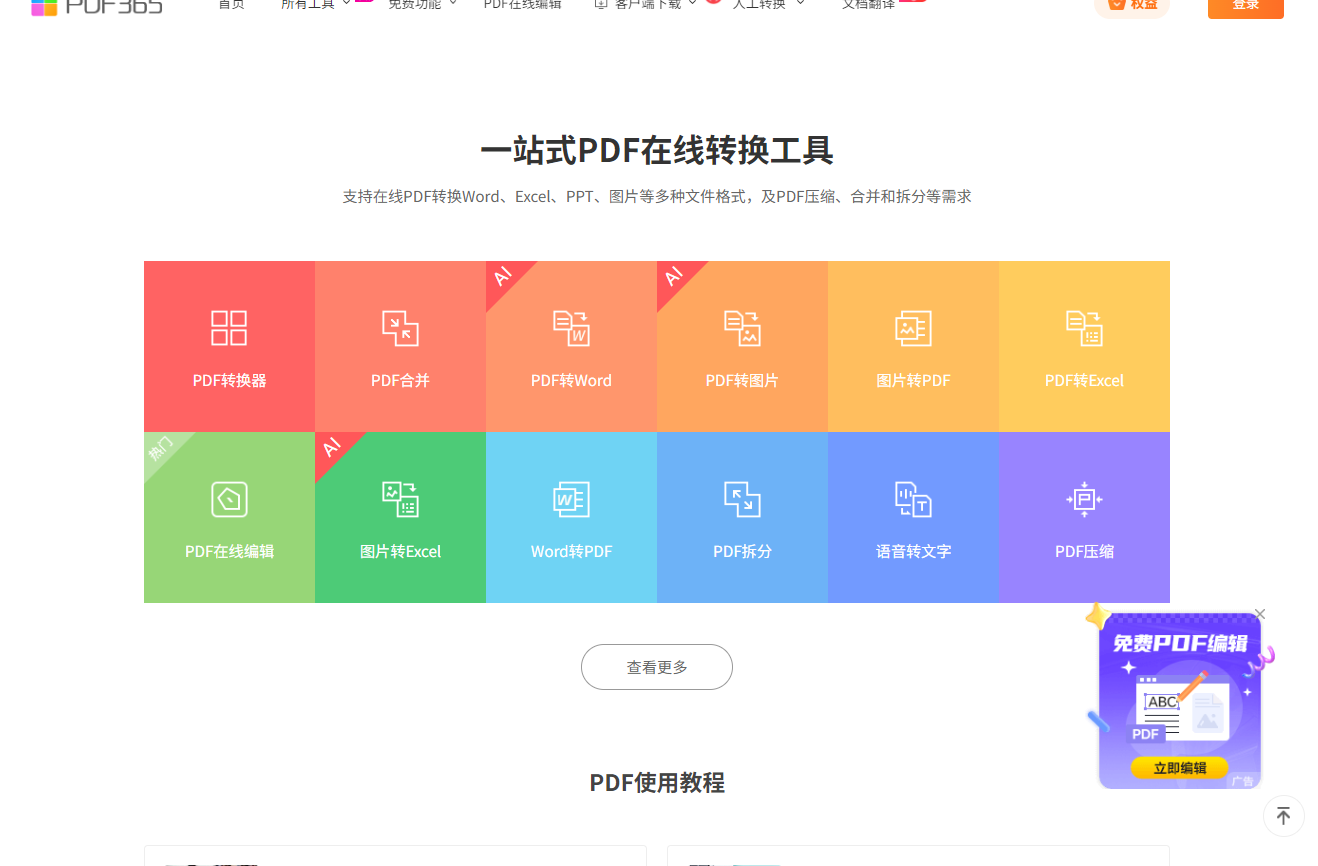This screenshot has width=1318, height=866.
Task: Launch PDF在线编辑 from the green tile
Action: coord(229,518)
